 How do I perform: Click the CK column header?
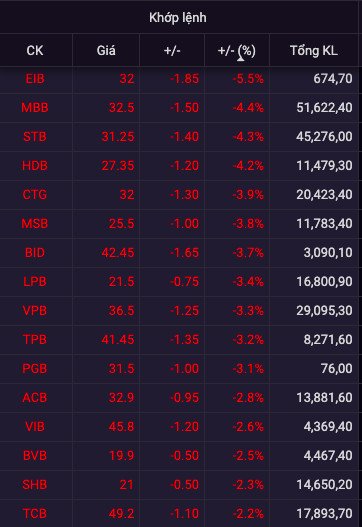click(35, 51)
